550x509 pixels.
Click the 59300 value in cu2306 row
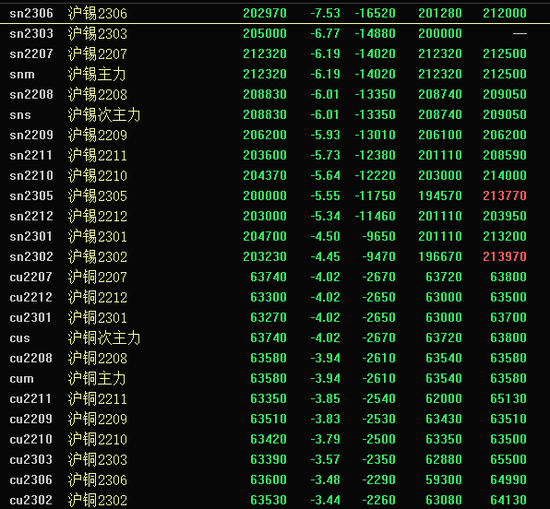[444, 480]
